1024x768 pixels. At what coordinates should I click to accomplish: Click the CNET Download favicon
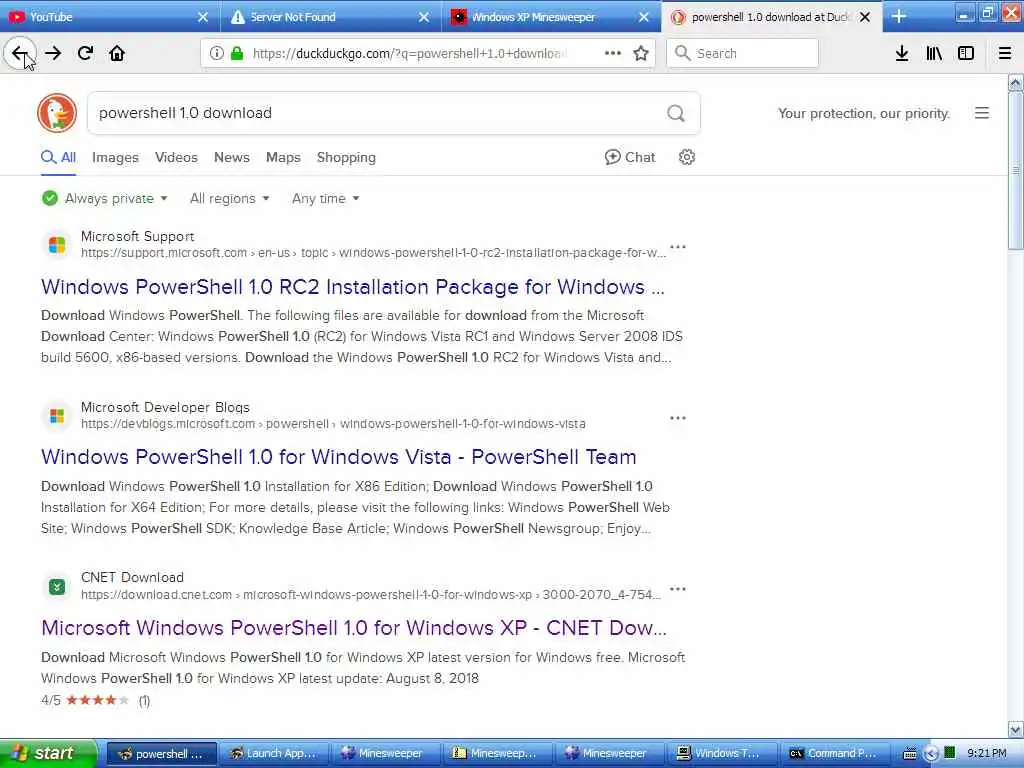tap(57, 586)
